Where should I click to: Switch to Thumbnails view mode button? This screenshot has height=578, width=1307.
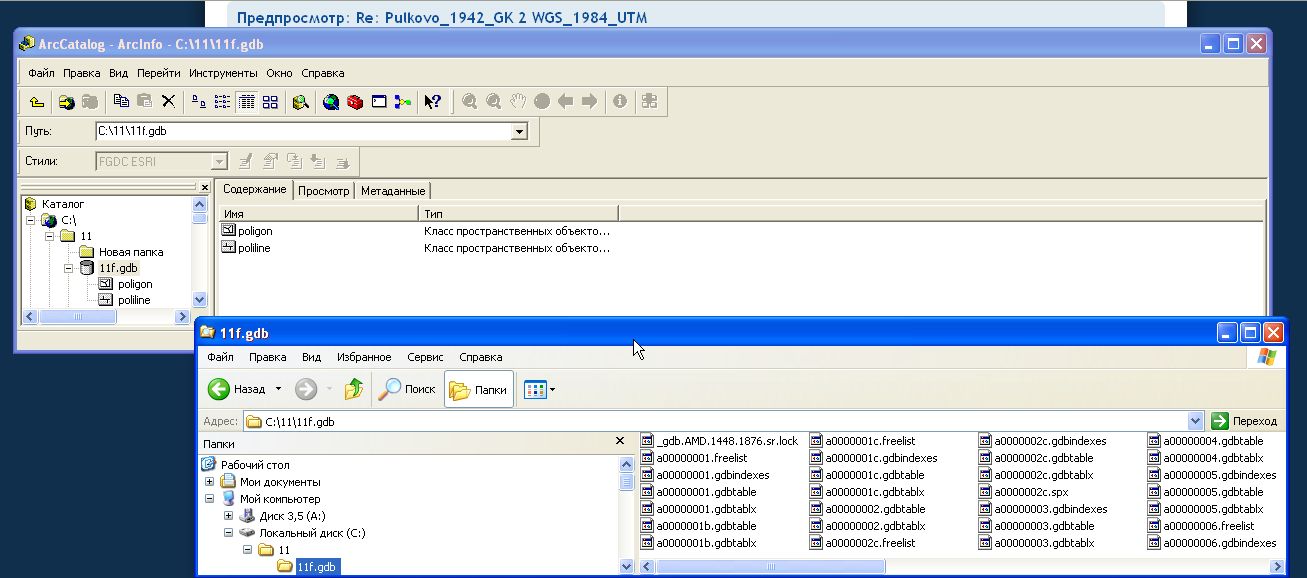[x=270, y=101]
